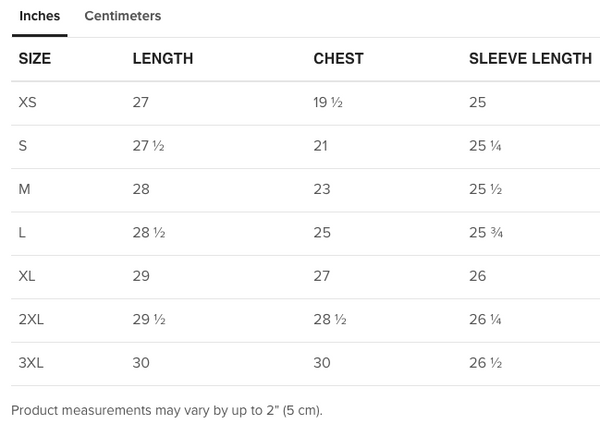The width and height of the screenshot is (600, 436).
Task: Click the CHEST column header
Action: pyautogui.click(x=338, y=59)
